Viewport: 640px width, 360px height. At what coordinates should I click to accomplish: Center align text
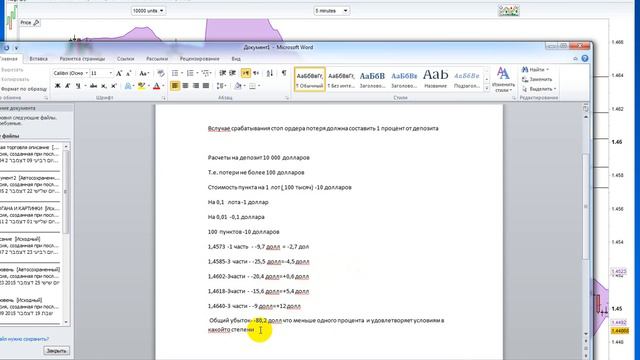click(185, 86)
